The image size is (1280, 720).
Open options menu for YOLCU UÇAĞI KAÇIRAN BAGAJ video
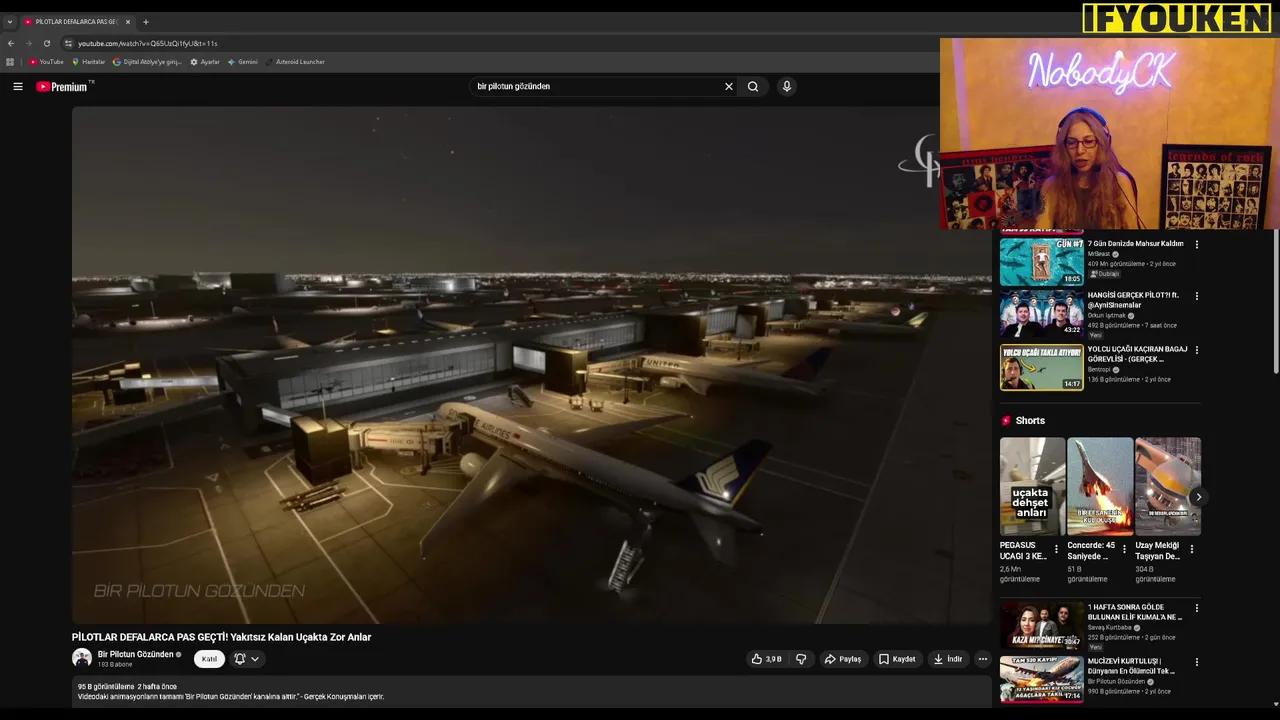(1196, 350)
